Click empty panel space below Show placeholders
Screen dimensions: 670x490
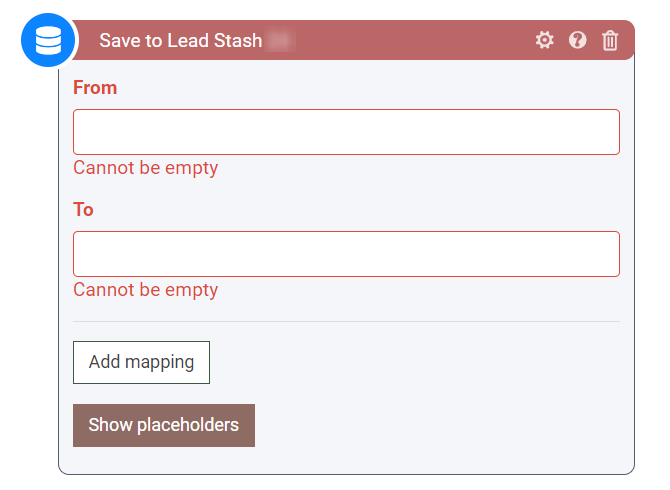346,459
